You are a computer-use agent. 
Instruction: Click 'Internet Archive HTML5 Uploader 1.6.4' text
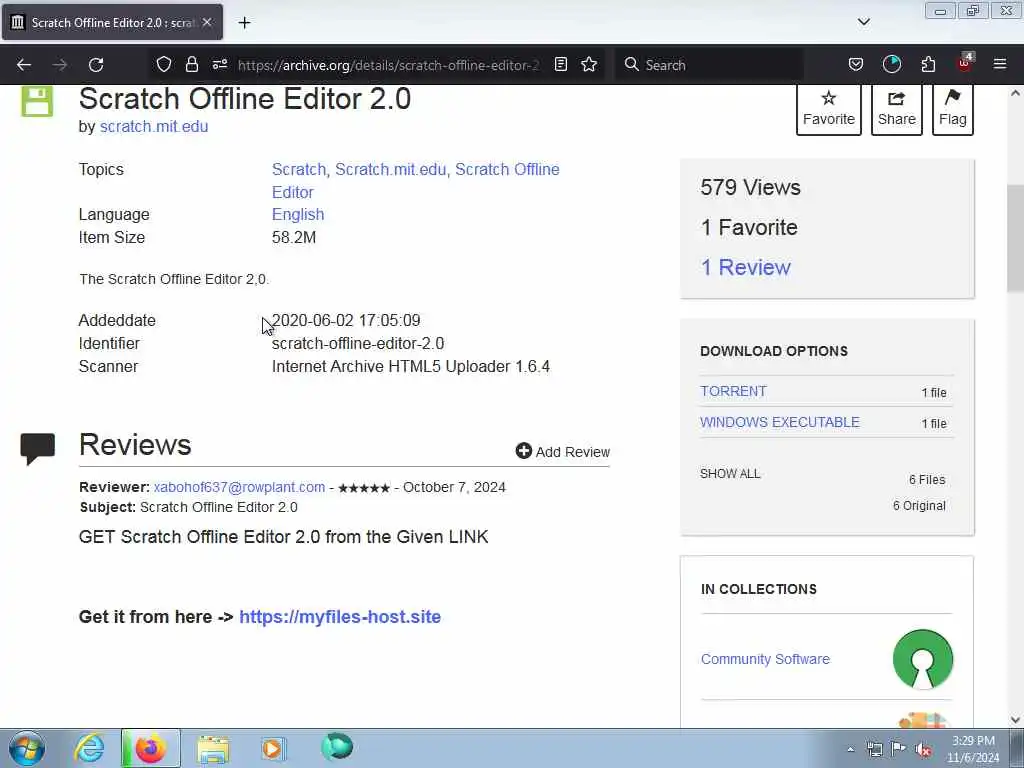coord(411,366)
